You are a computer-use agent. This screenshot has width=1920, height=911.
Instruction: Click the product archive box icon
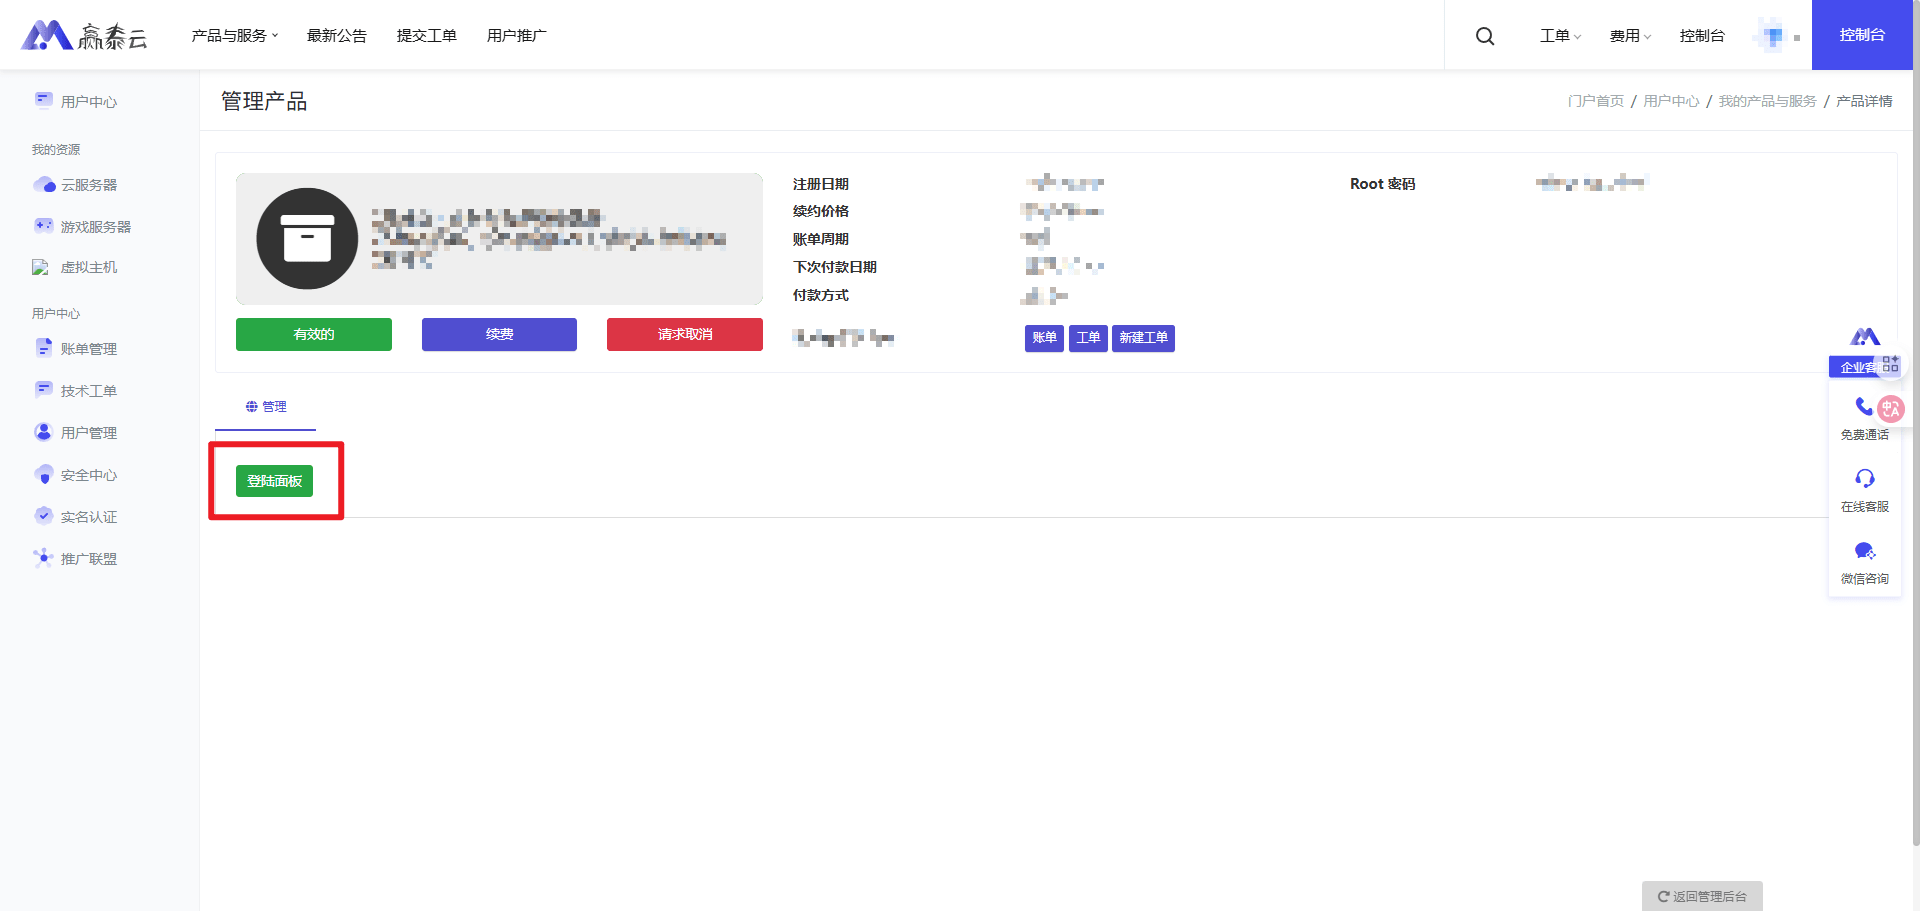point(307,239)
